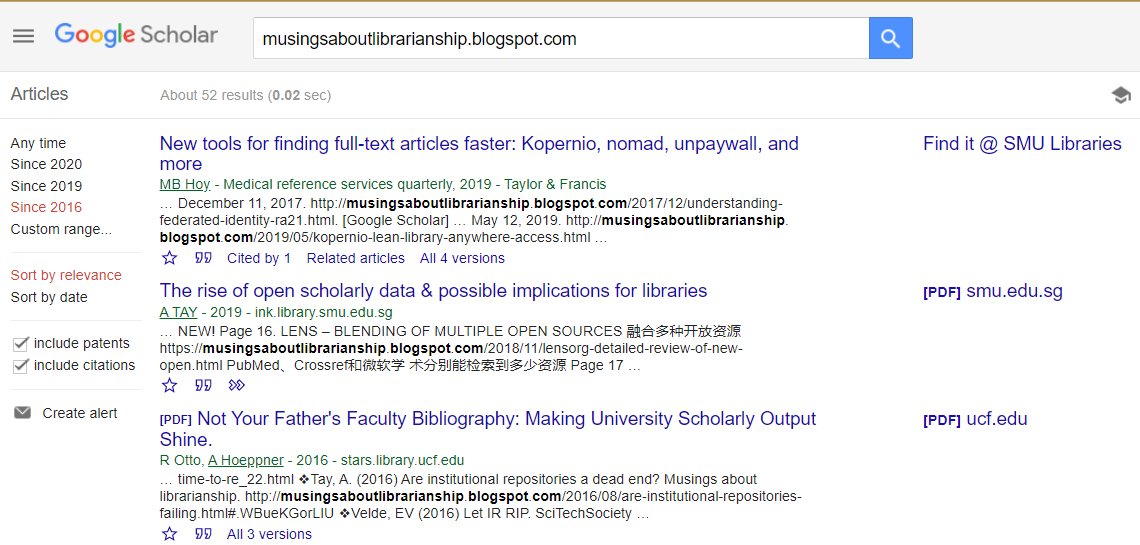Filter results Since 2020

point(47,164)
